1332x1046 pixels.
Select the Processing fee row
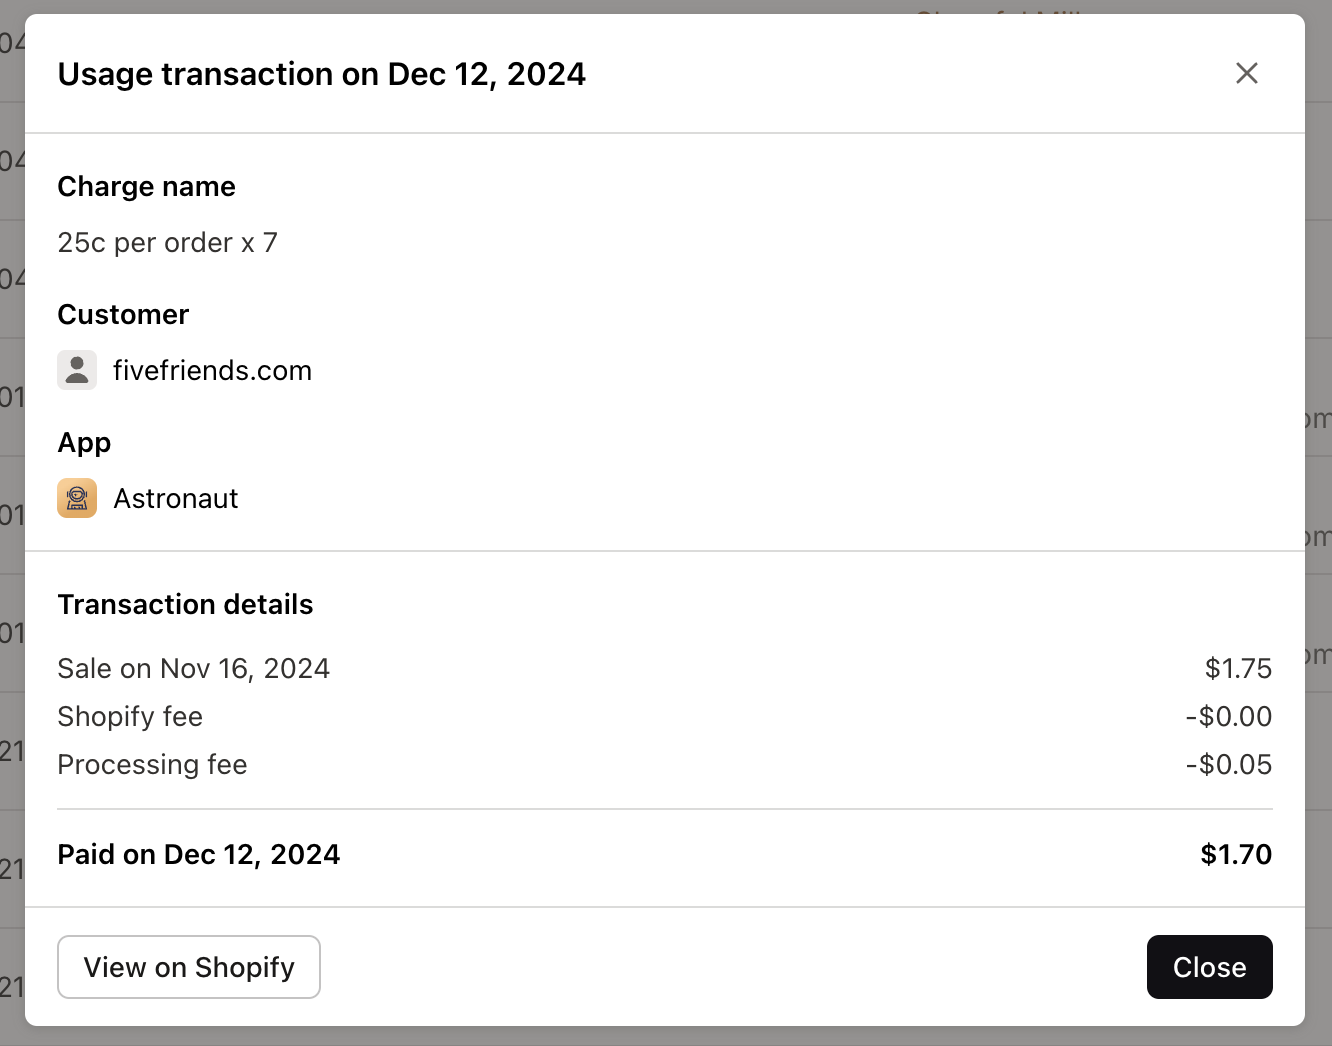(x=152, y=764)
